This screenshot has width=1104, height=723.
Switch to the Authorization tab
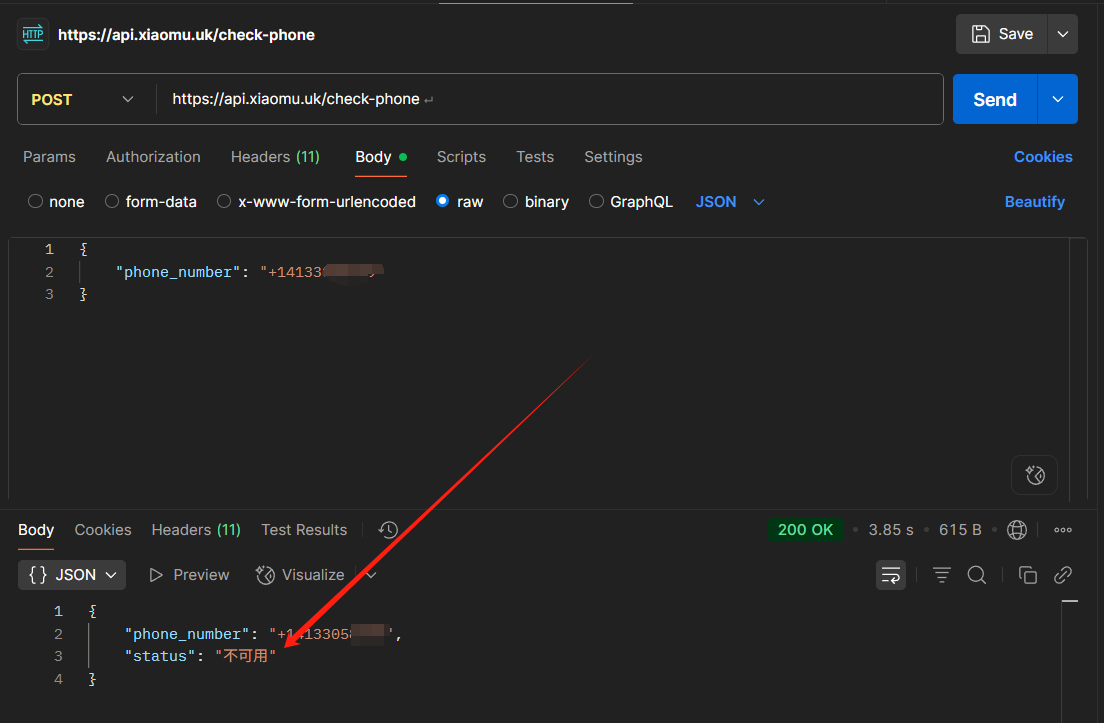pyautogui.click(x=153, y=157)
